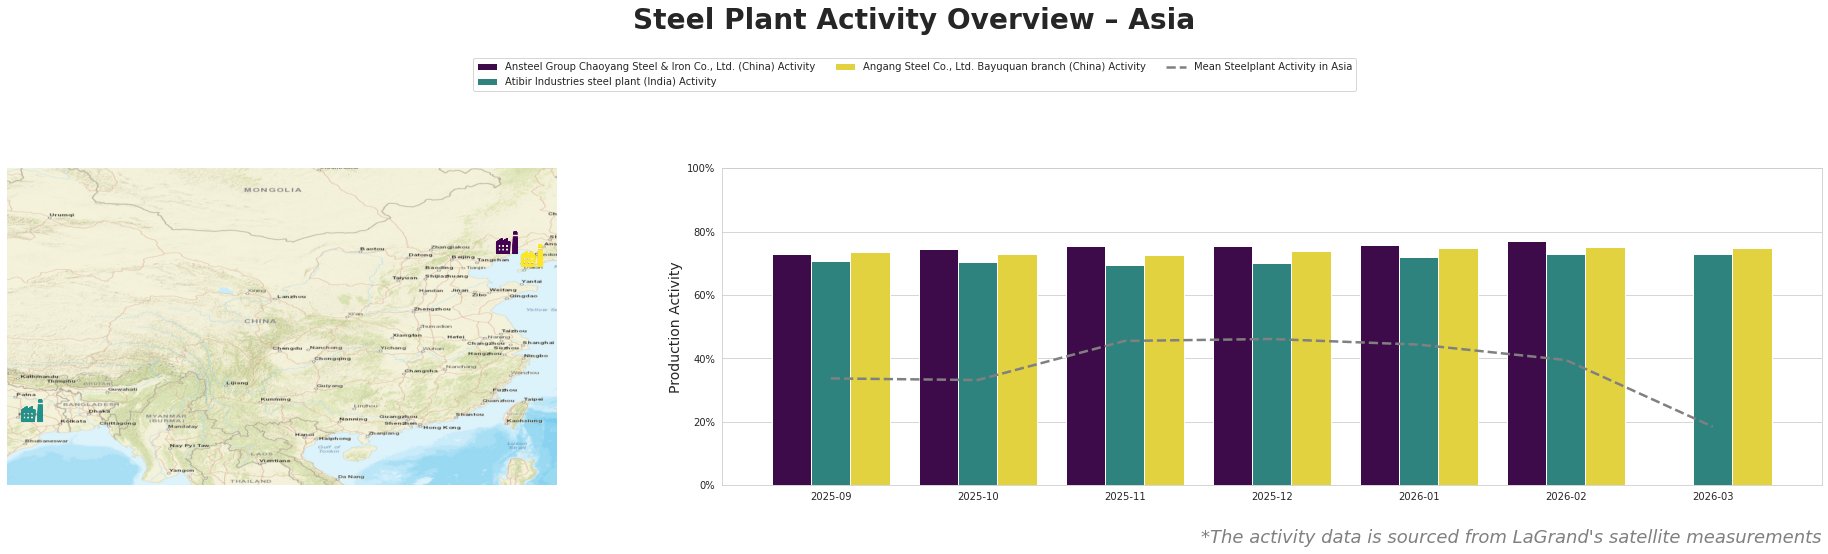Click the yellow Angang Bayuquan factory map icon
Image resolution: width=1828 pixels, height=554 pixels.
[532, 257]
